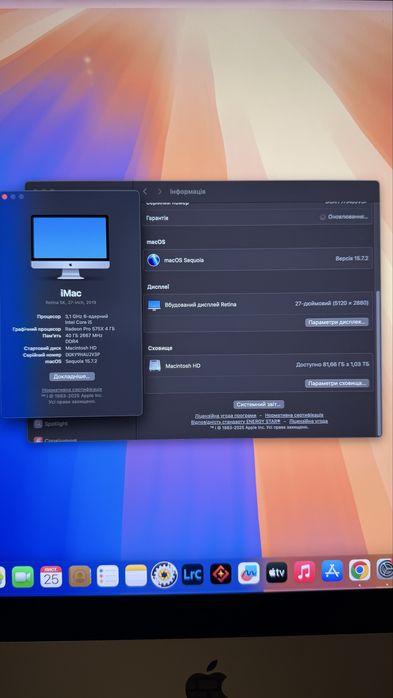Click the macOS Sequoia icon in Information pane
The width and height of the screenshot is (393, 698).
[154, 260]
